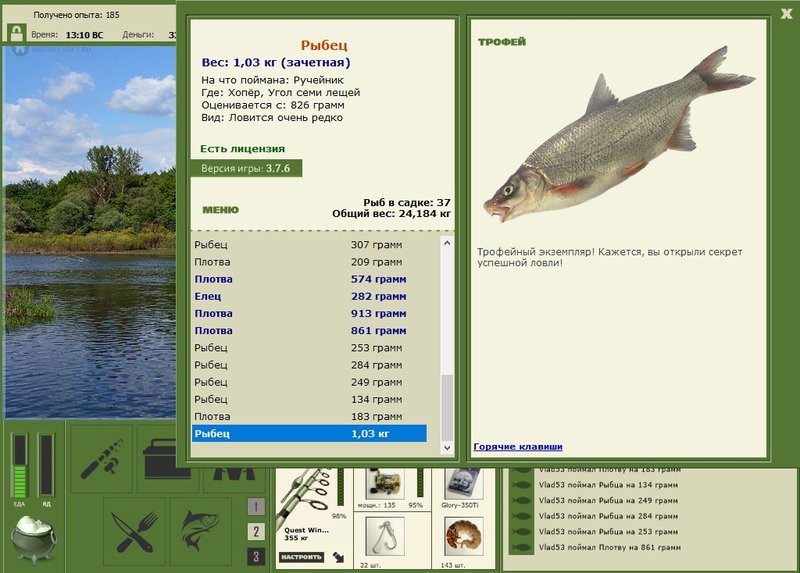Select the worm bait with 143 шт.
This screenshot has height=573, width=800.
[x=463, y=536]
